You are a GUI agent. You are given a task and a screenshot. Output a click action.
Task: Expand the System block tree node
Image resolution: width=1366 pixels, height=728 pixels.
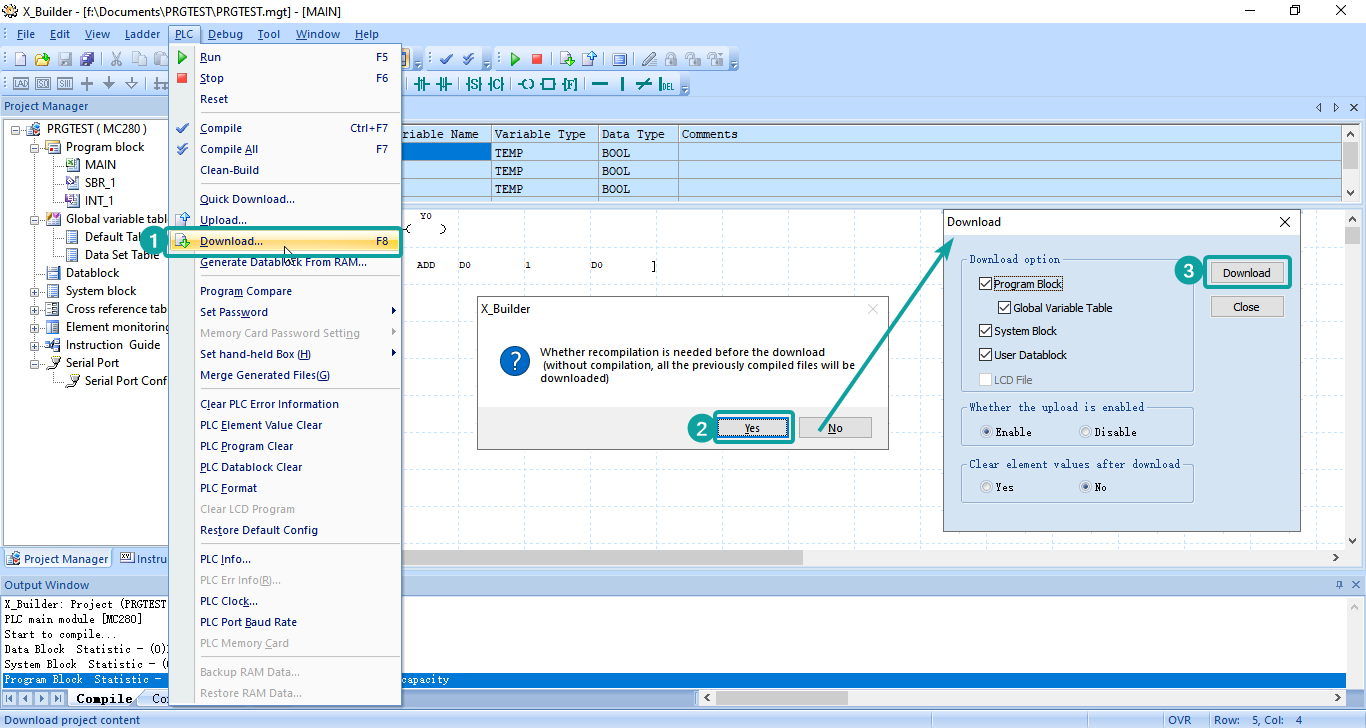pyautogui.click(x=35, y=291)
